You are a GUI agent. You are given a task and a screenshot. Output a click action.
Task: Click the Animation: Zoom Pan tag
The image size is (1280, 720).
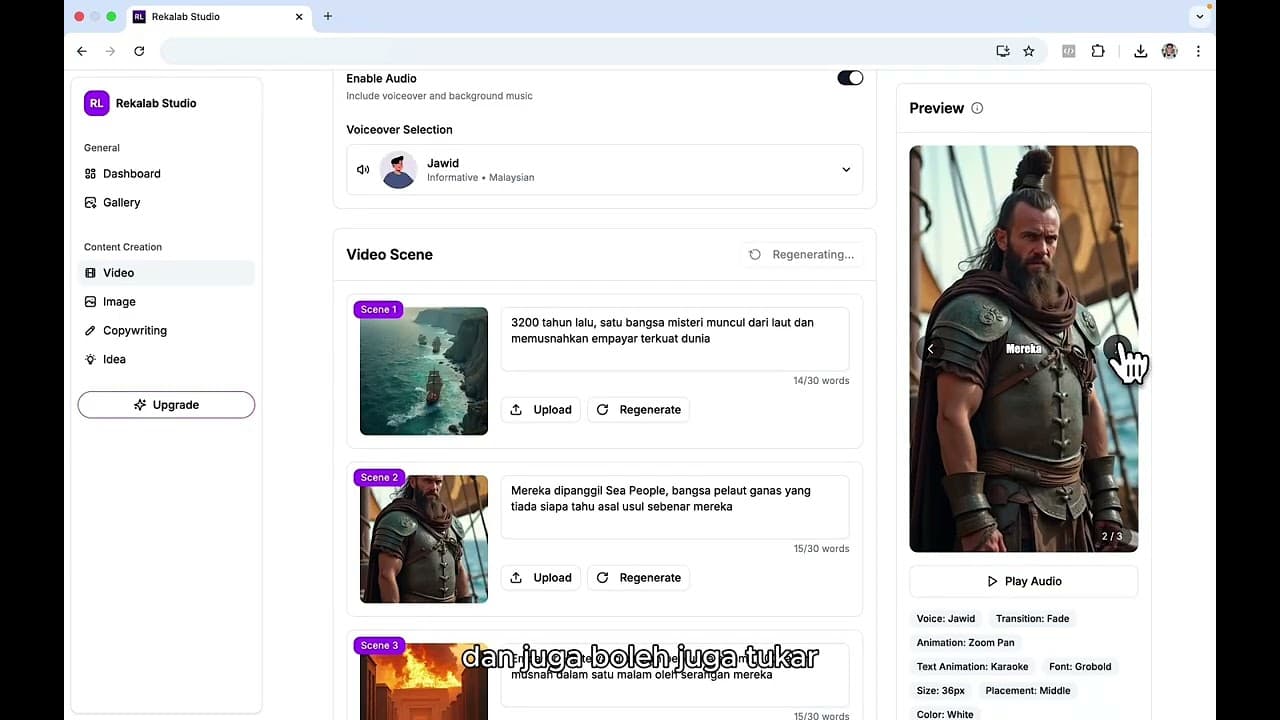click(965, 643)
